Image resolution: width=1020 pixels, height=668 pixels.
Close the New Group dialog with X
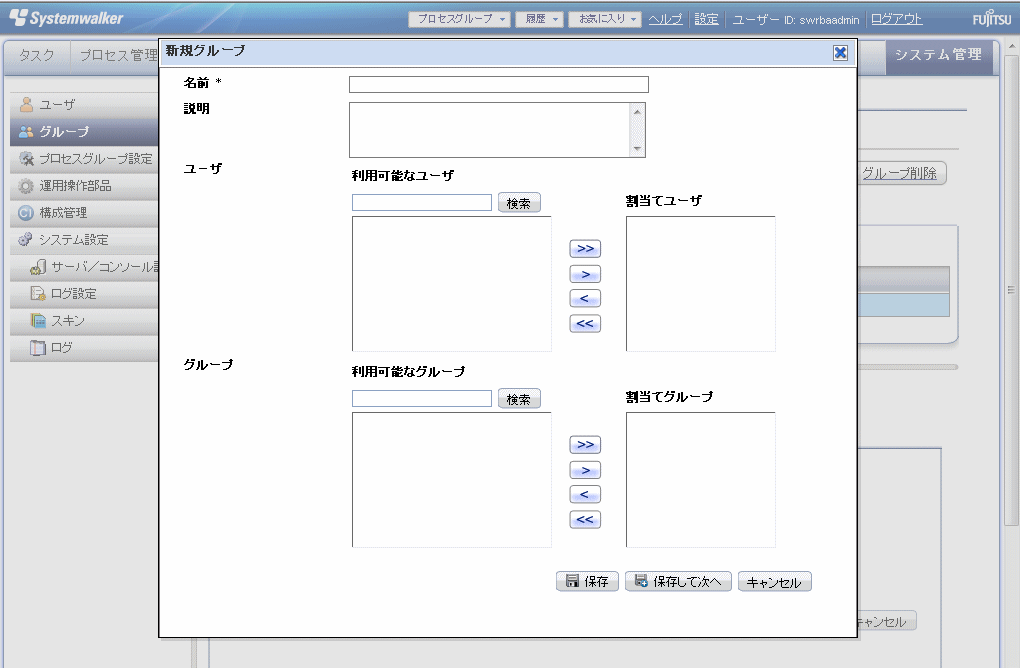click(841, 53)
